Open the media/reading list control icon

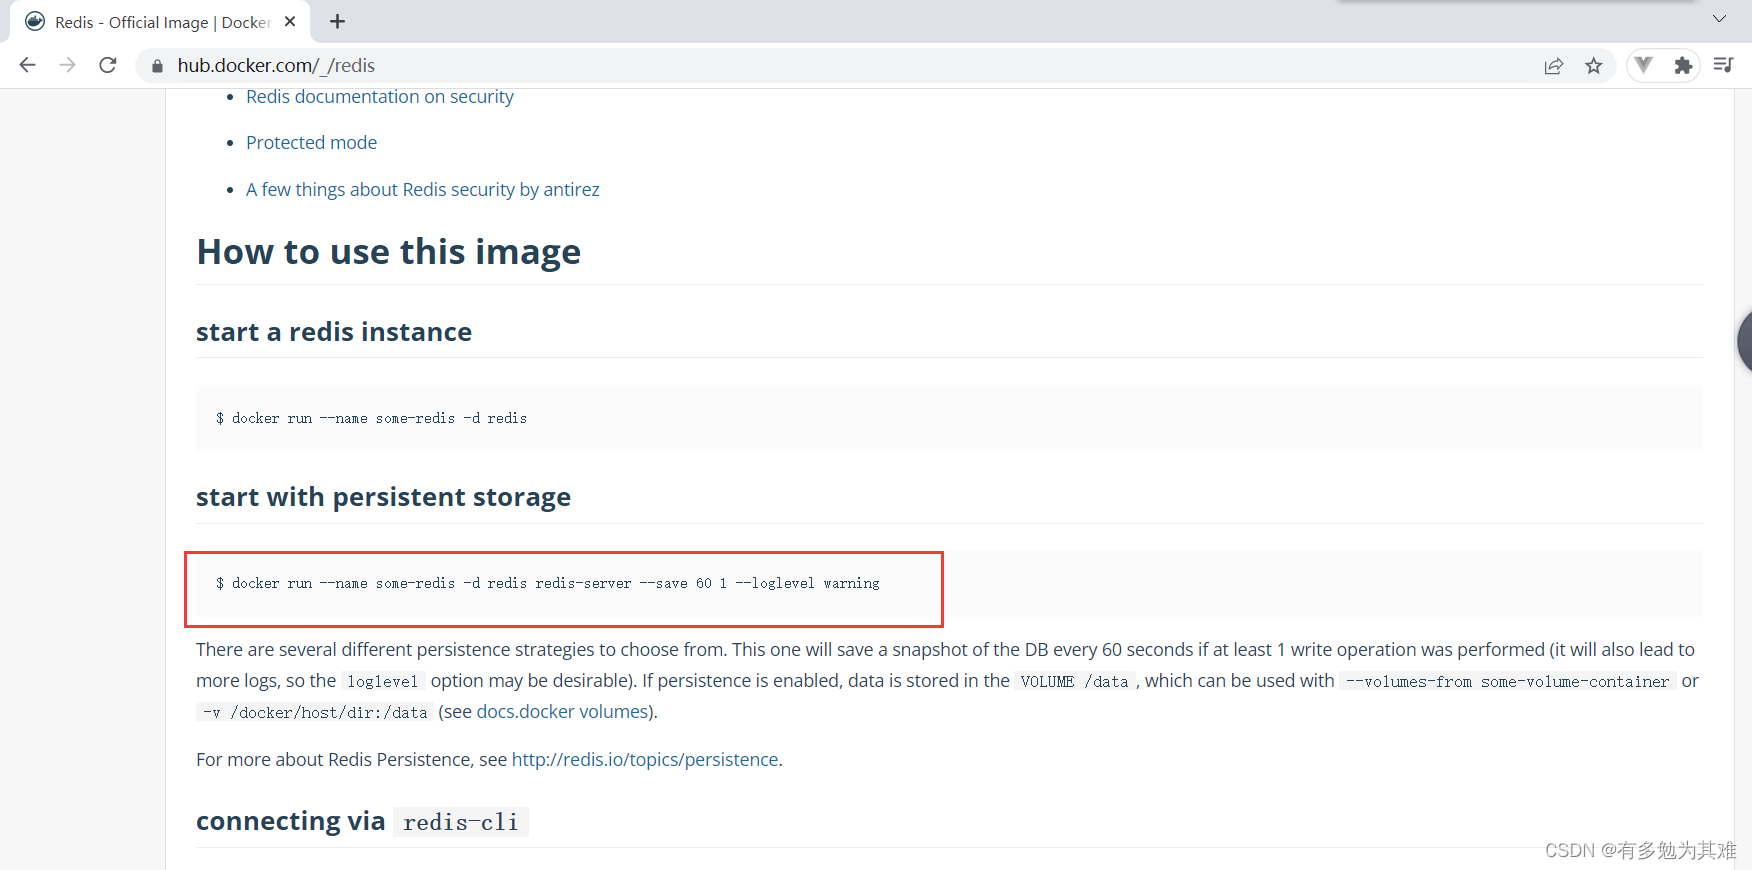(x=1723, y=65)
